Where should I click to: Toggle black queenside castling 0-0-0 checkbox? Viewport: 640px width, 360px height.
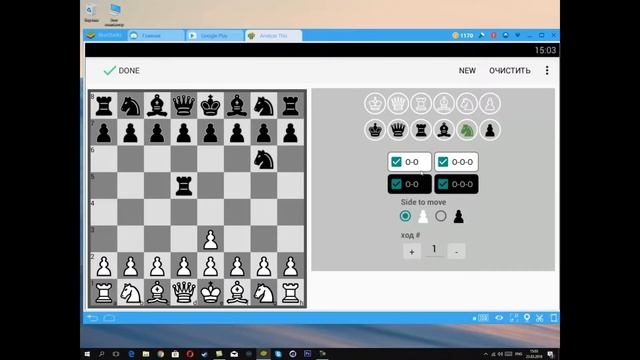pos(443,184)
